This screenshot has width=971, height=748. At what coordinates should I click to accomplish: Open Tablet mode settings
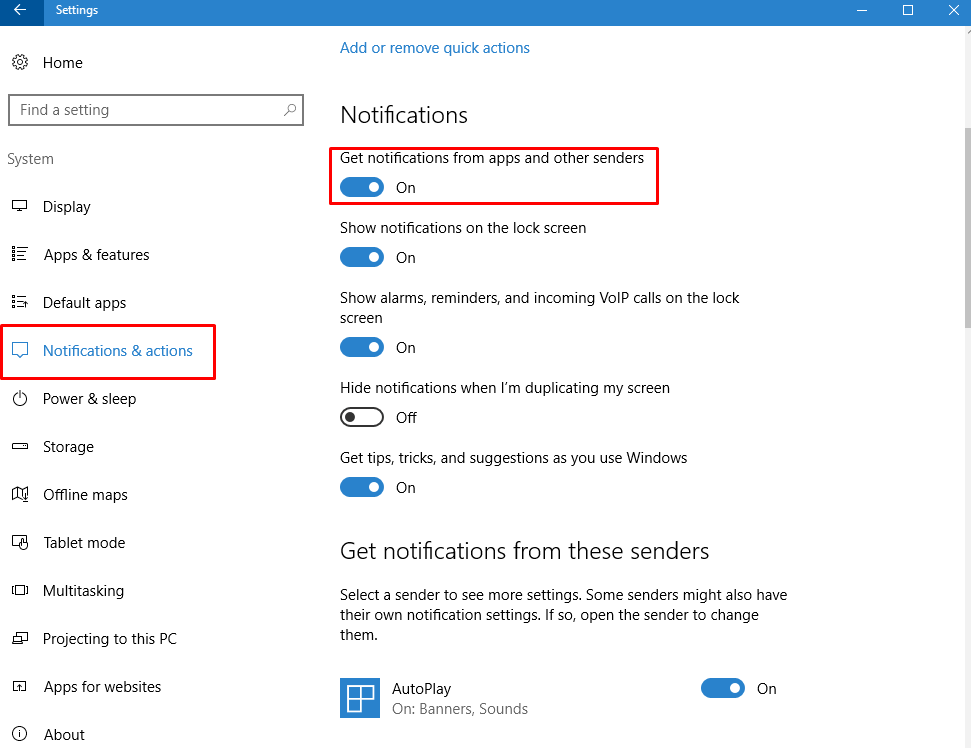(x=84, y=542)
